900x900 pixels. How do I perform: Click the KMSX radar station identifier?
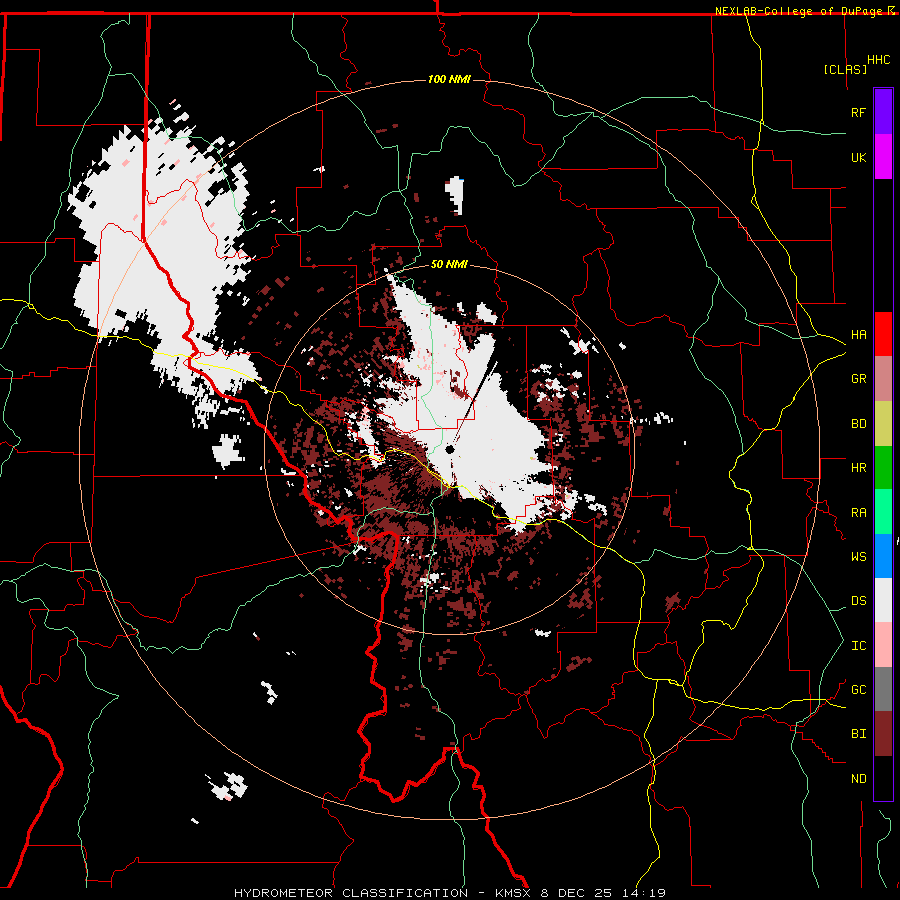tap(513, 893)
